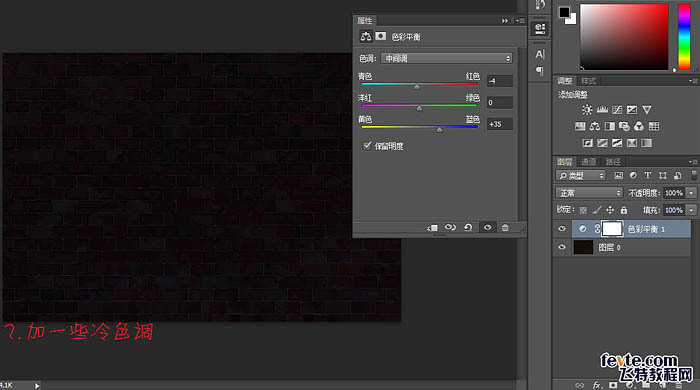Switch to the 样式 tab

[x=588, y=81]
